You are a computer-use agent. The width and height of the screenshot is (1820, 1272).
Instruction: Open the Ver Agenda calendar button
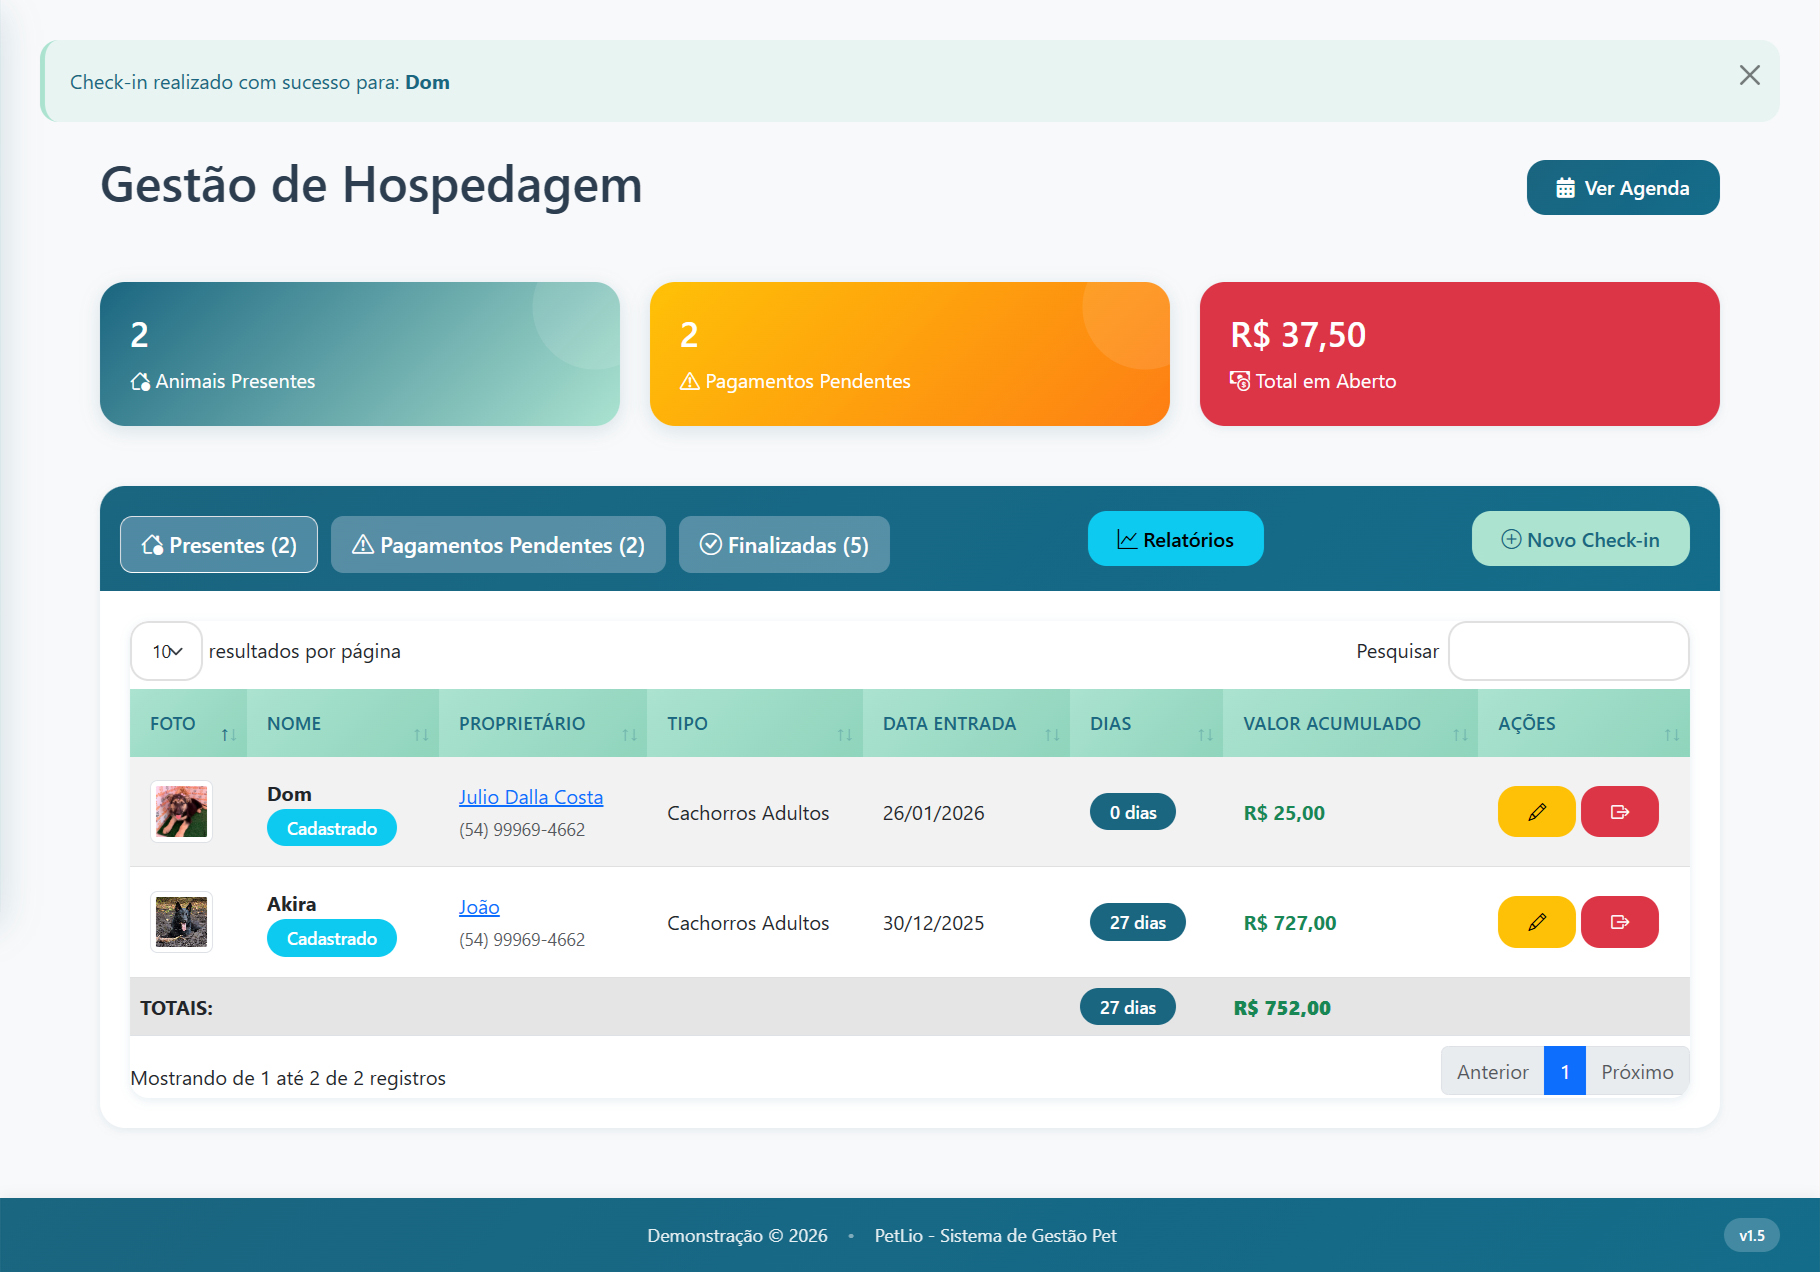[x=1622, y=188]
